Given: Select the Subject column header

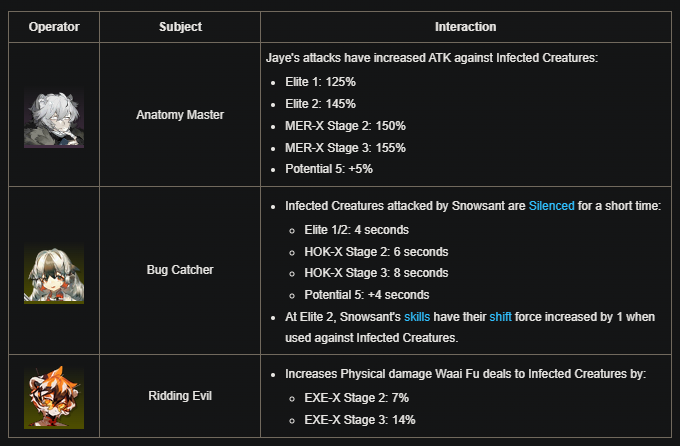Looking at the screenshot, I should point(180,27).
